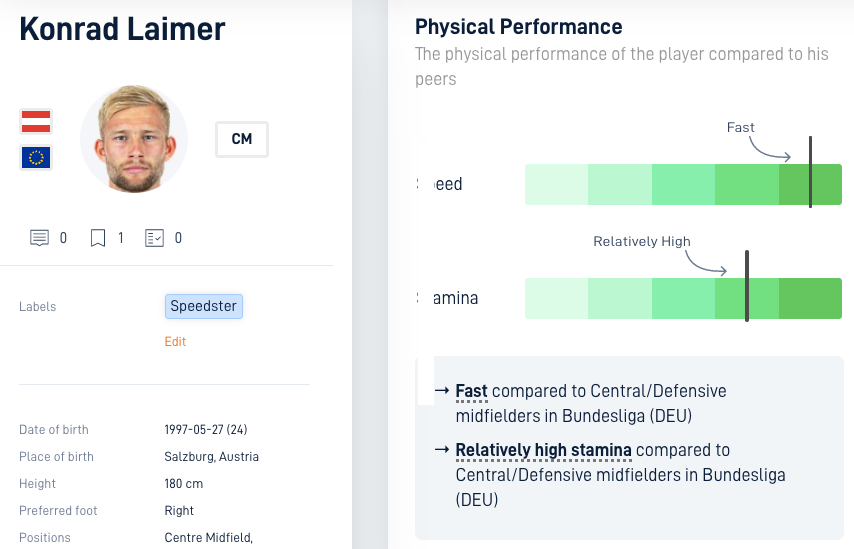854x549 pixels.
Task: Select the Speedster label tag
Action: [204, 306]
